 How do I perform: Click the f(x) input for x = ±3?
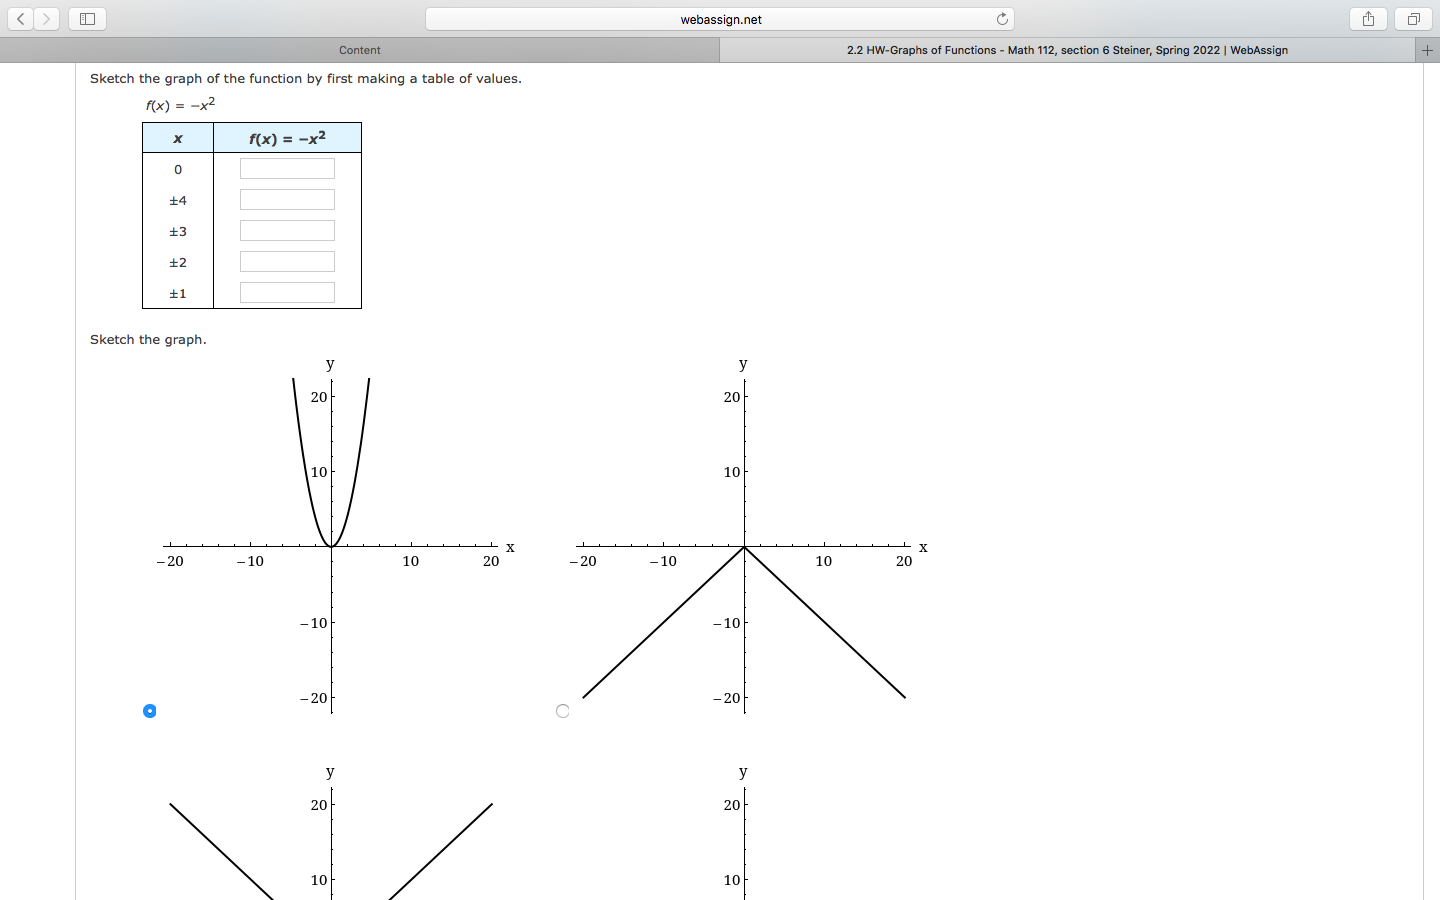[x=287, y=231]
